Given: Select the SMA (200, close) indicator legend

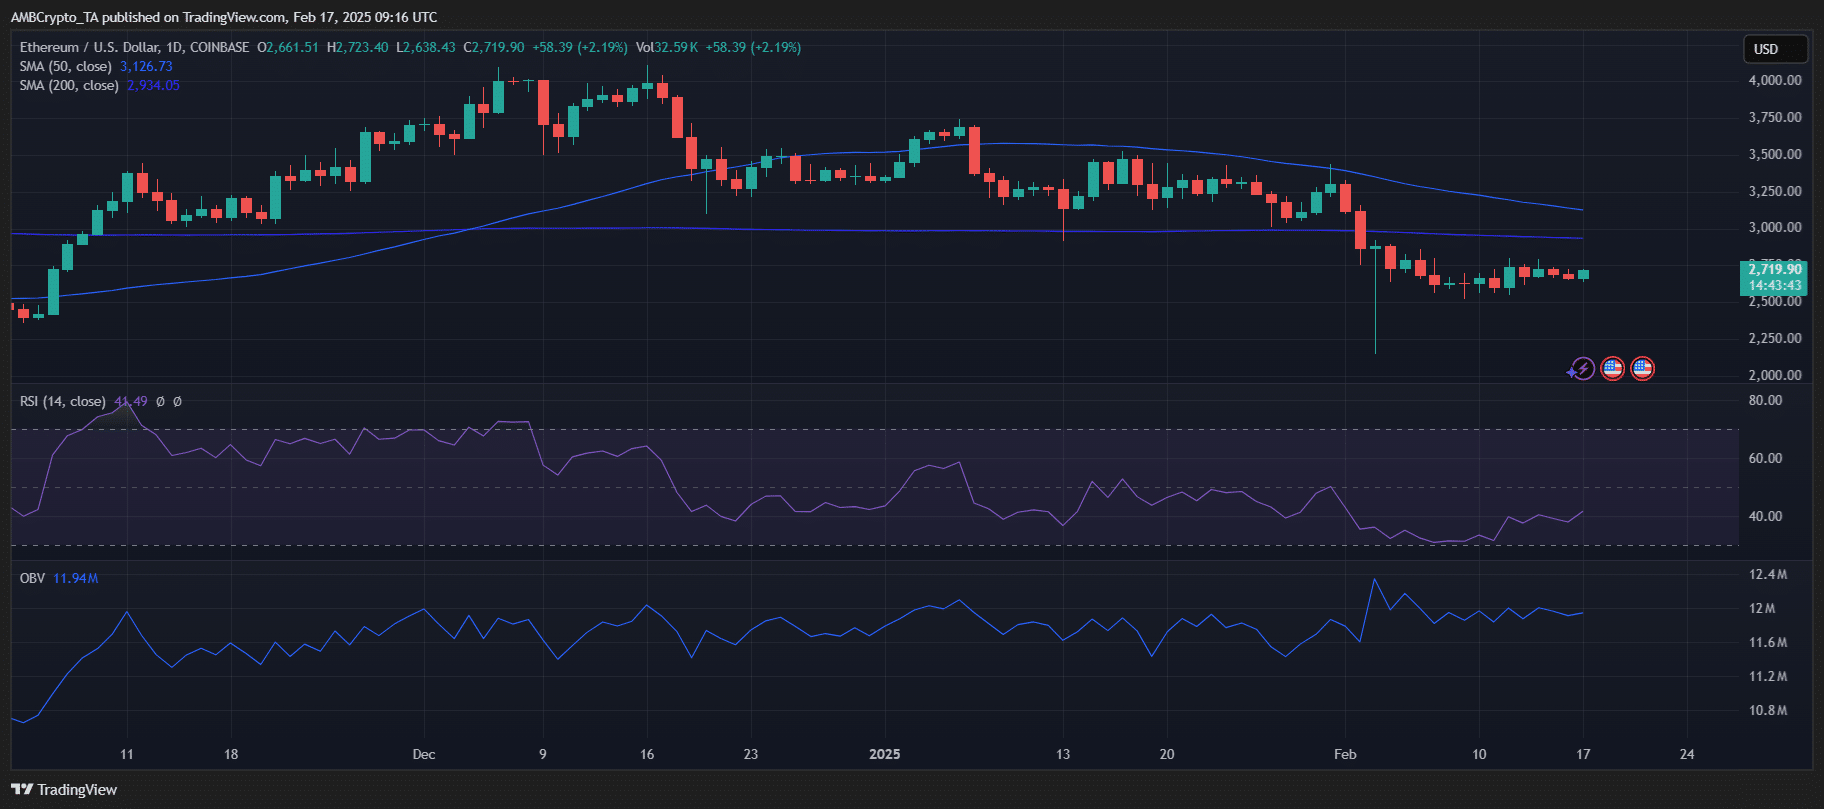Looking at the screenshot, I should [x=69, y=85].
